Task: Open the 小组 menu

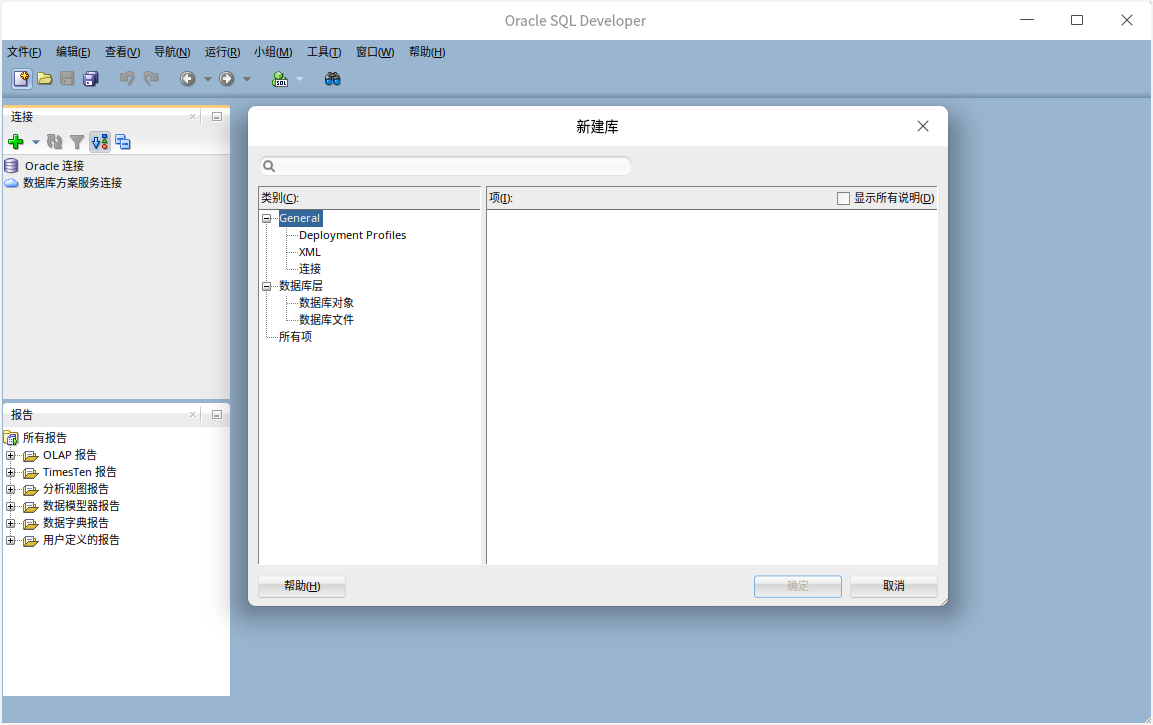Action: (x=273, y=52)
